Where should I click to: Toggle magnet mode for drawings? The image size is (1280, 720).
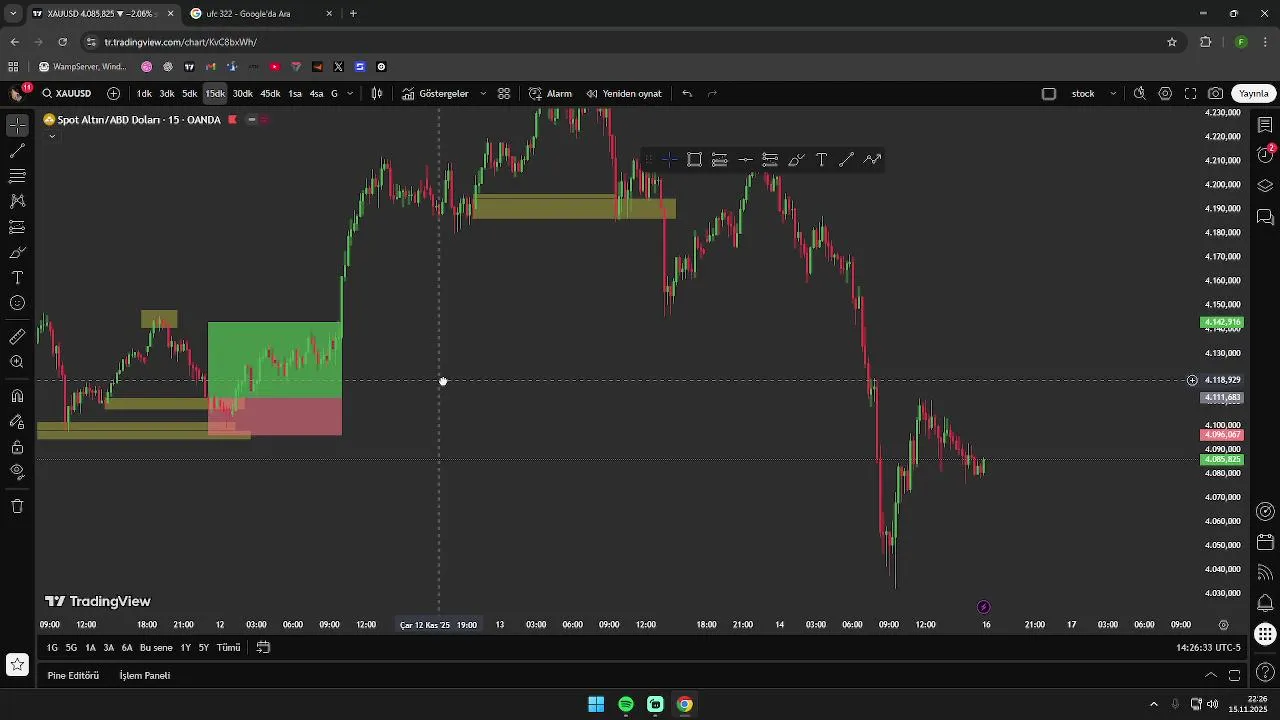click(x=17, y=396)
